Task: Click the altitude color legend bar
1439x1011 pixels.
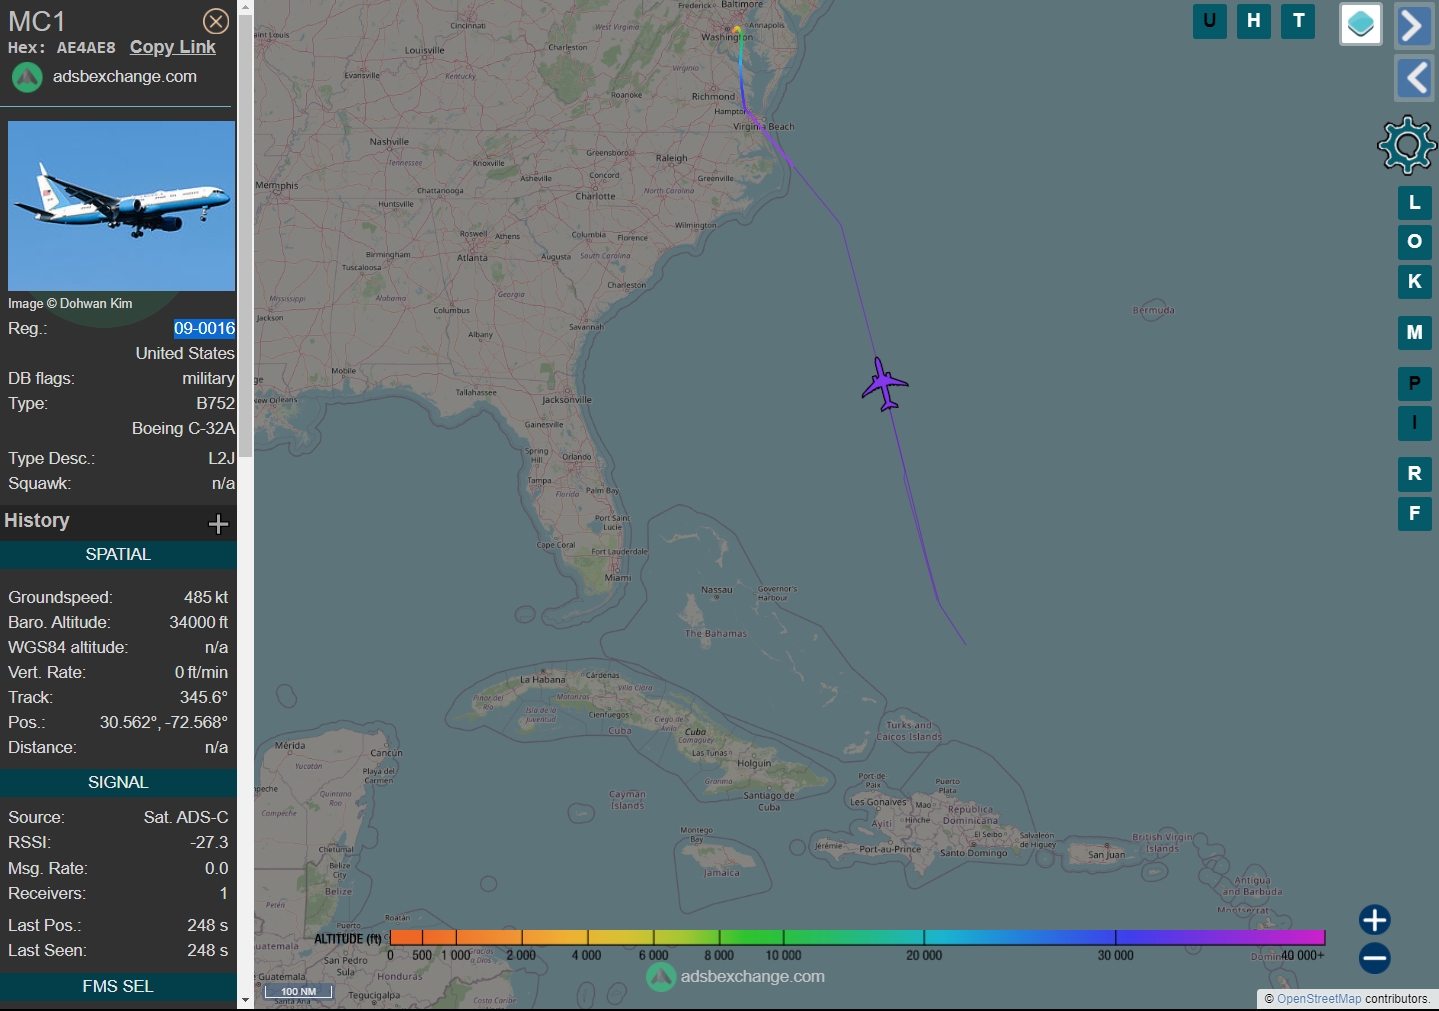Action: point(857,937)
